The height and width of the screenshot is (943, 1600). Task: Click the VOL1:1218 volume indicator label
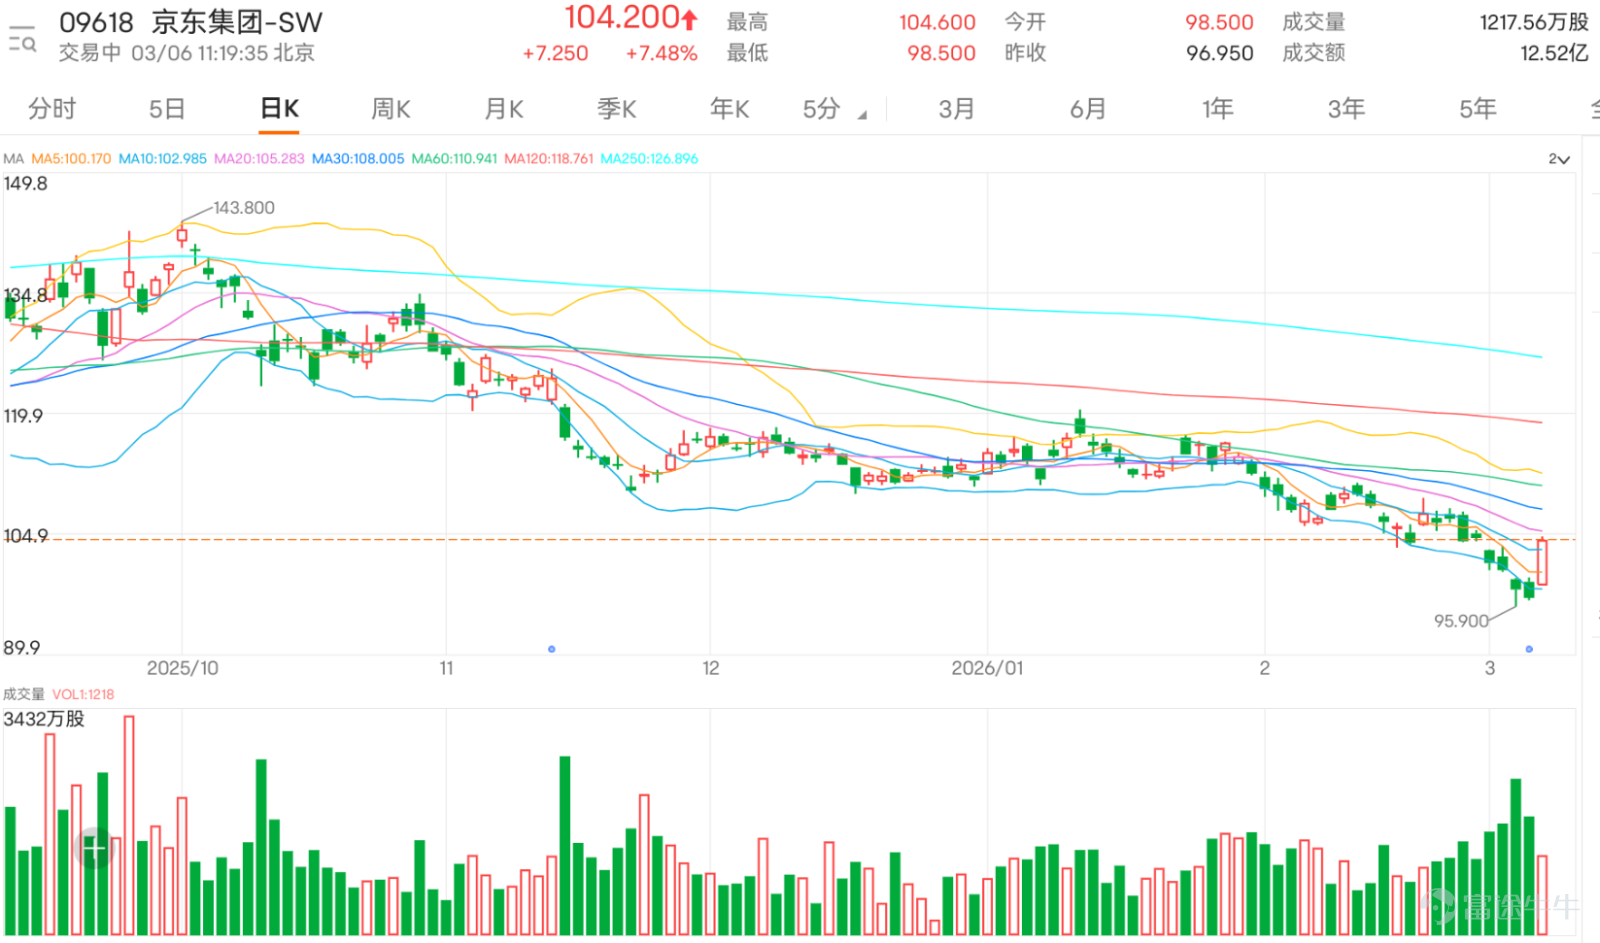pos(83,694)
